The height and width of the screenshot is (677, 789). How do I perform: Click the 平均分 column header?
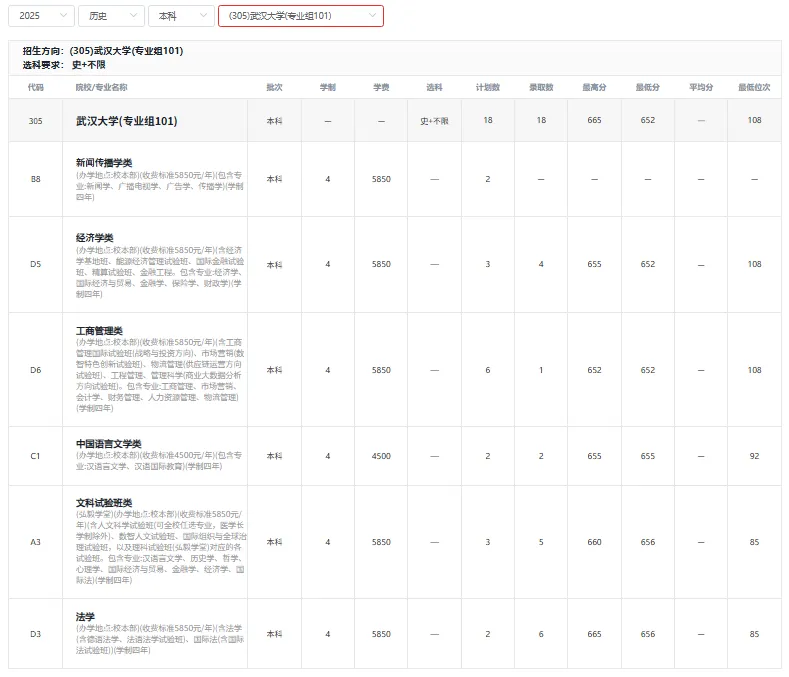tap(701, 87)
